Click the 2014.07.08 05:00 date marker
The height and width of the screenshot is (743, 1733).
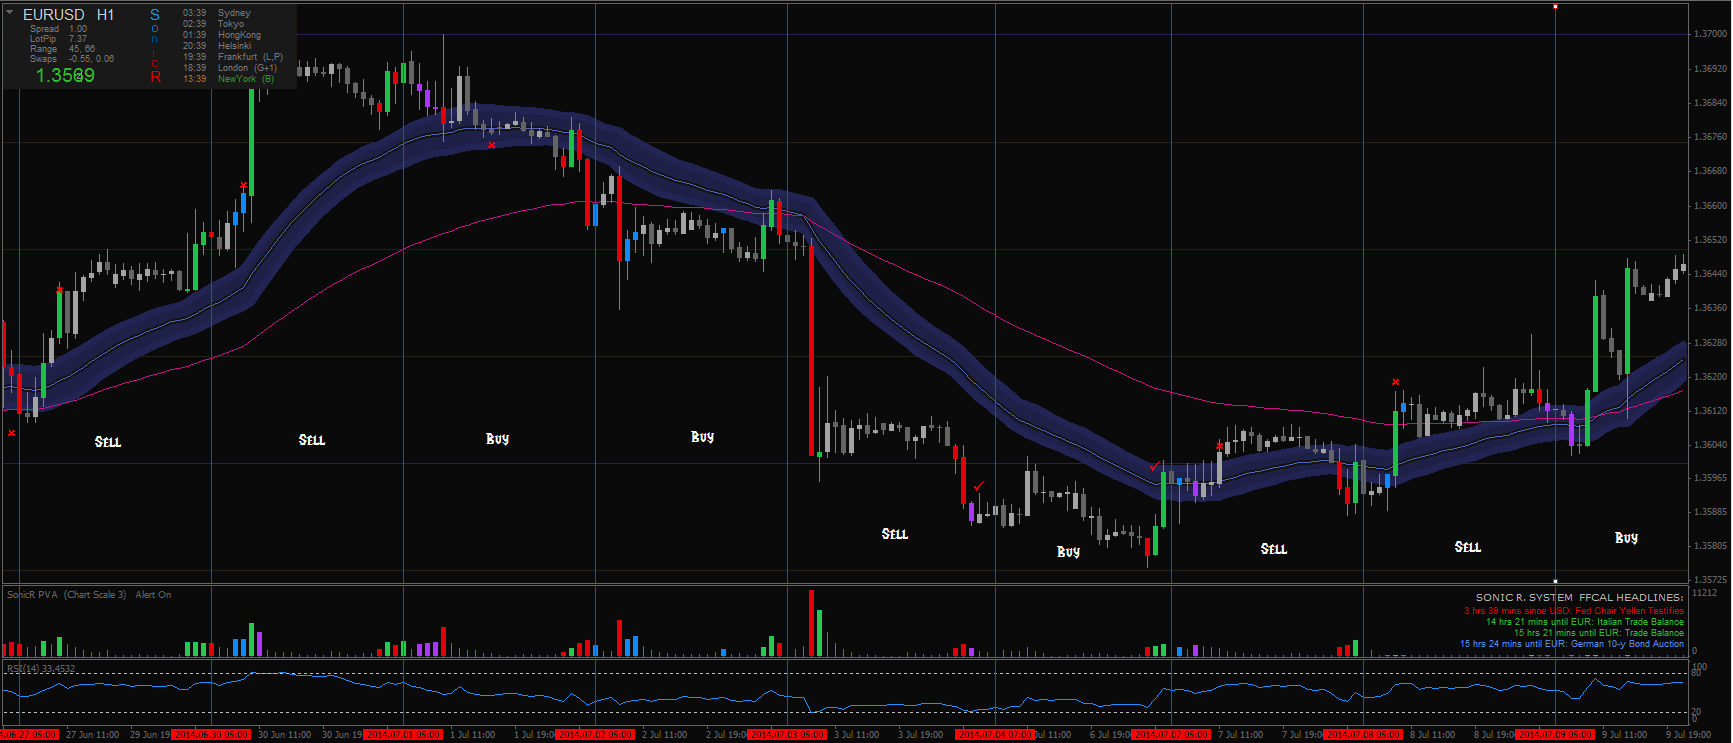coord(1363,735)
